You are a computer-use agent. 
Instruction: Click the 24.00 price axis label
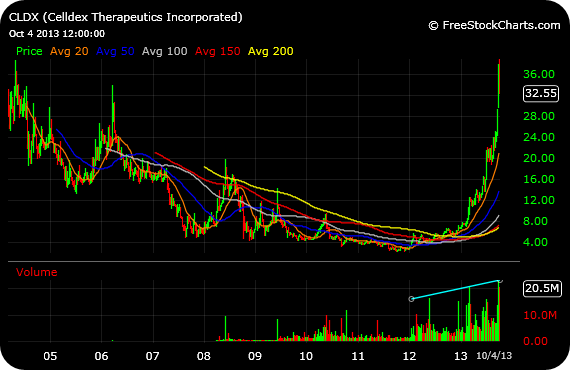coord(539,137)
